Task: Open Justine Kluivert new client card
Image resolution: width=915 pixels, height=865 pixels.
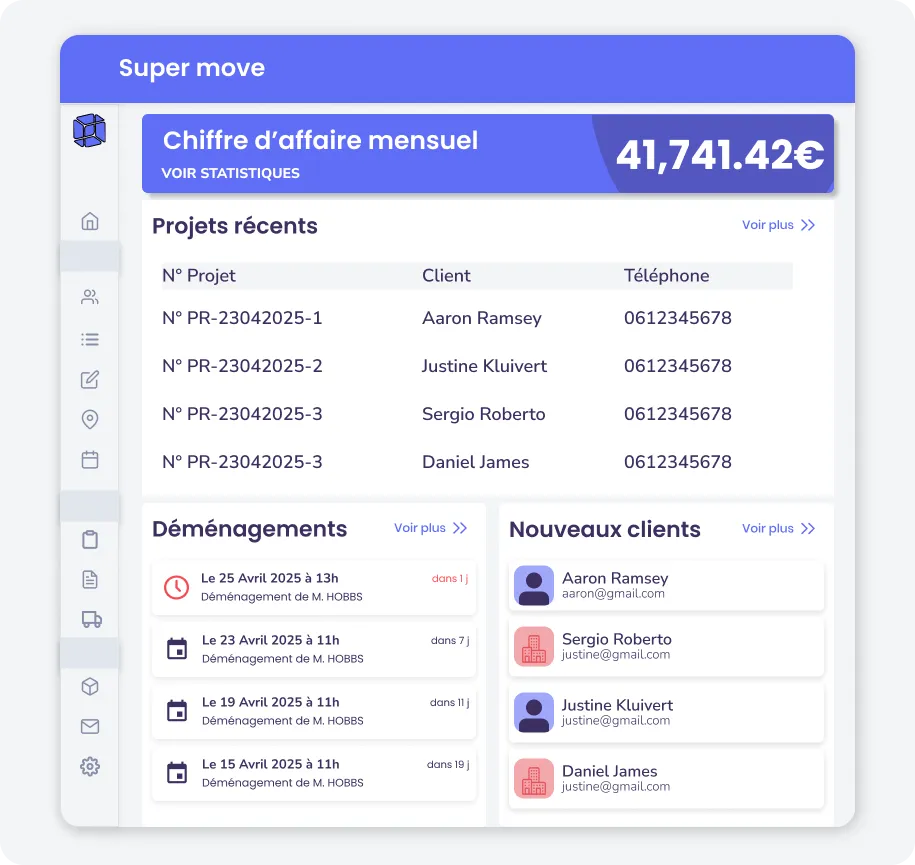Action: click(666, 713)
